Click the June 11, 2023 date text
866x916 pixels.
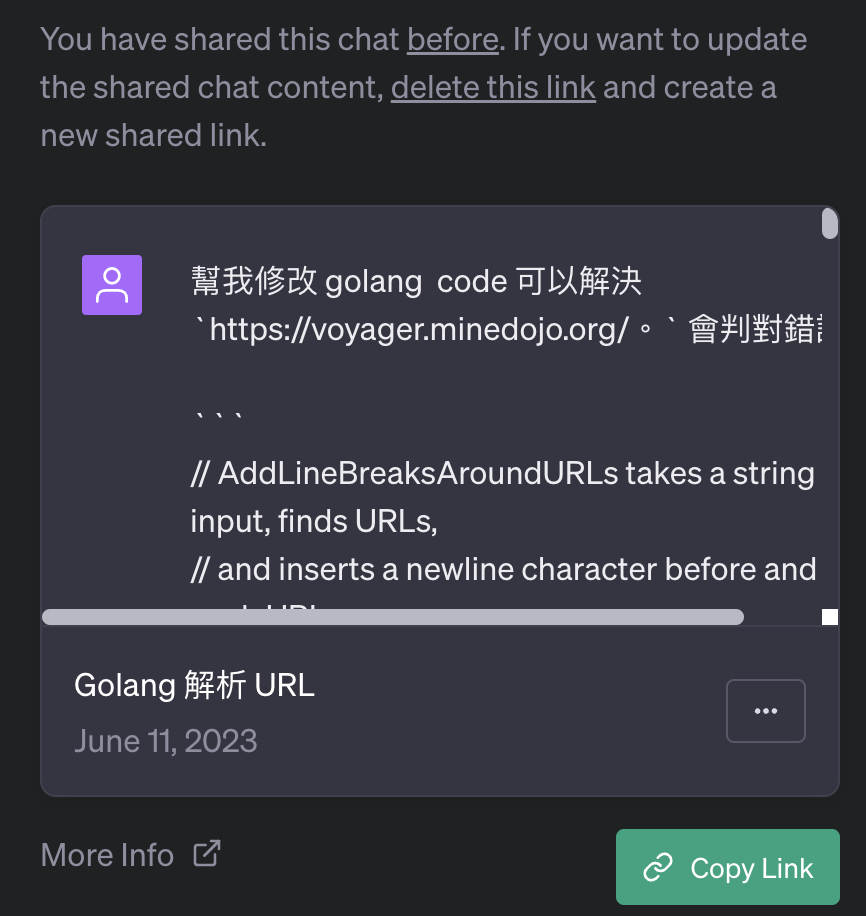165,741
